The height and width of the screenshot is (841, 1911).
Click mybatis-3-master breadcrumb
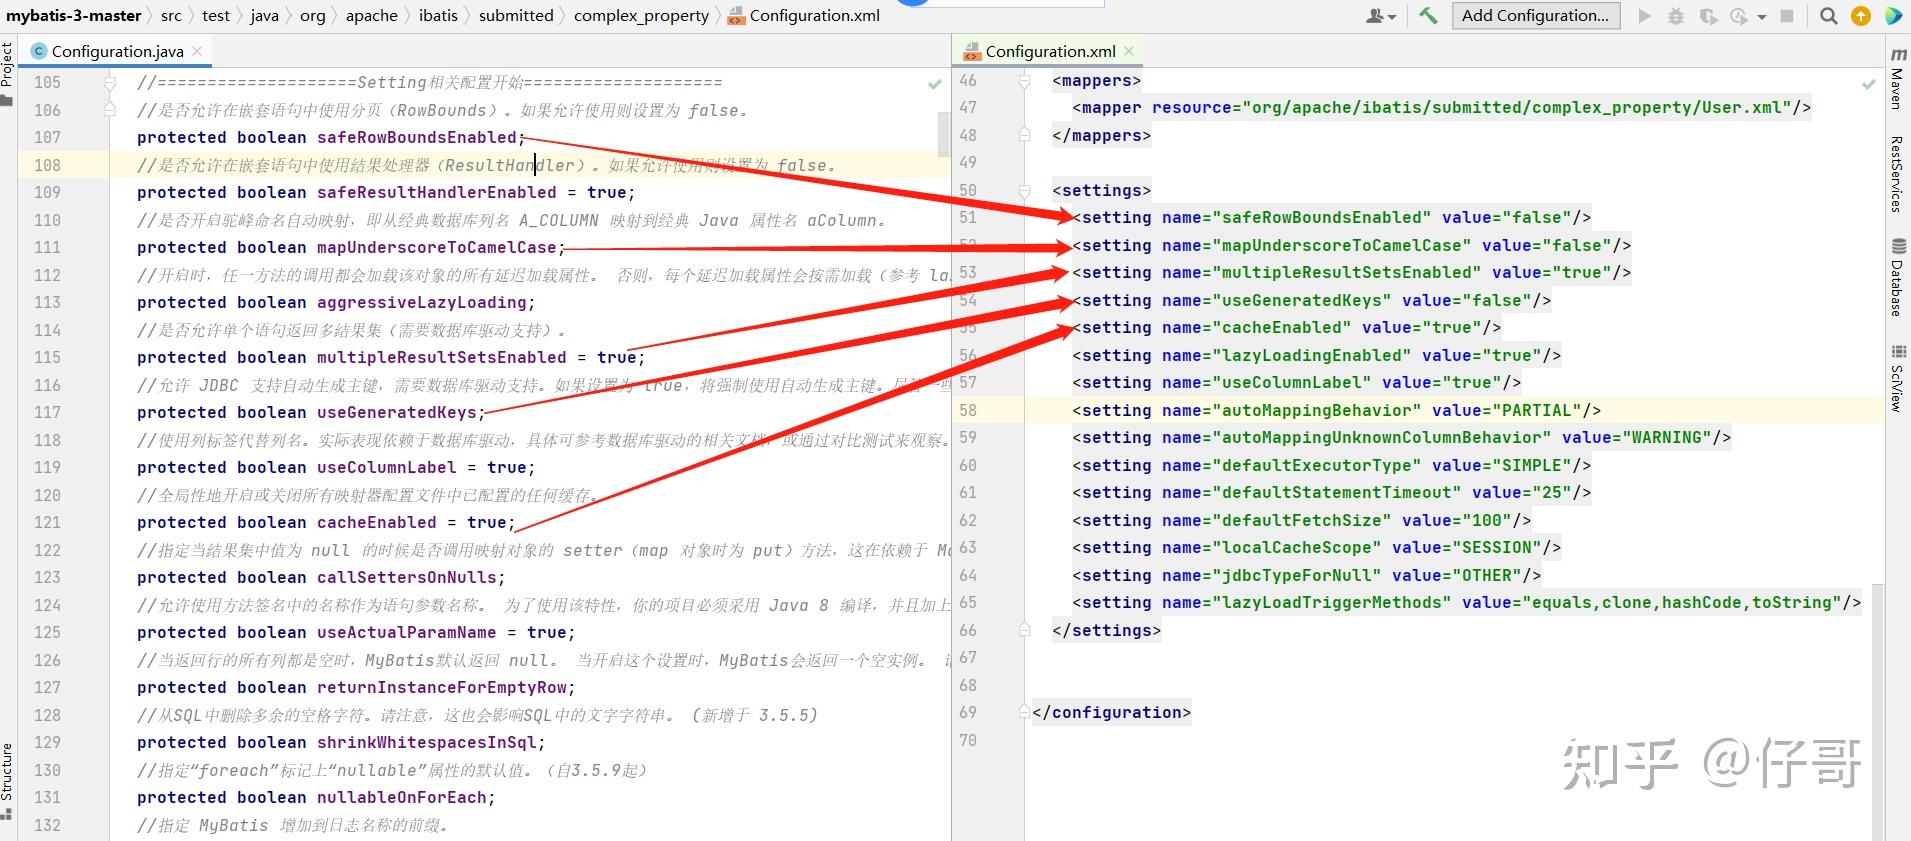click(74, 15)
